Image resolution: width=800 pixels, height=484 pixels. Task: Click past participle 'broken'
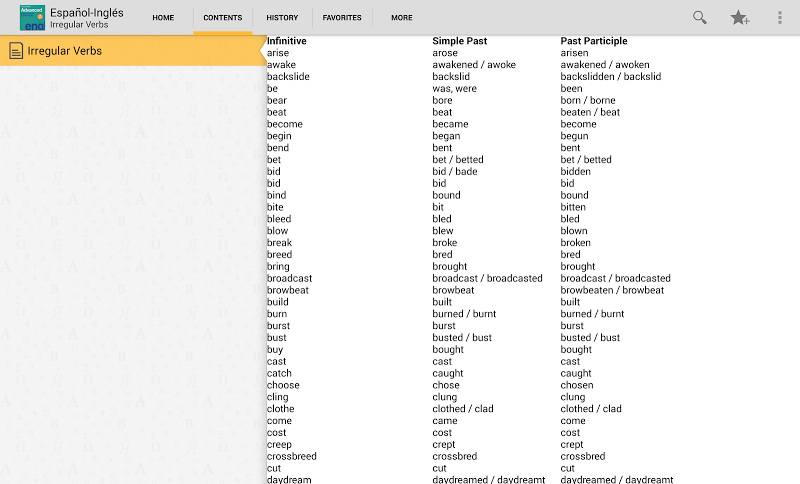point(576,243)
